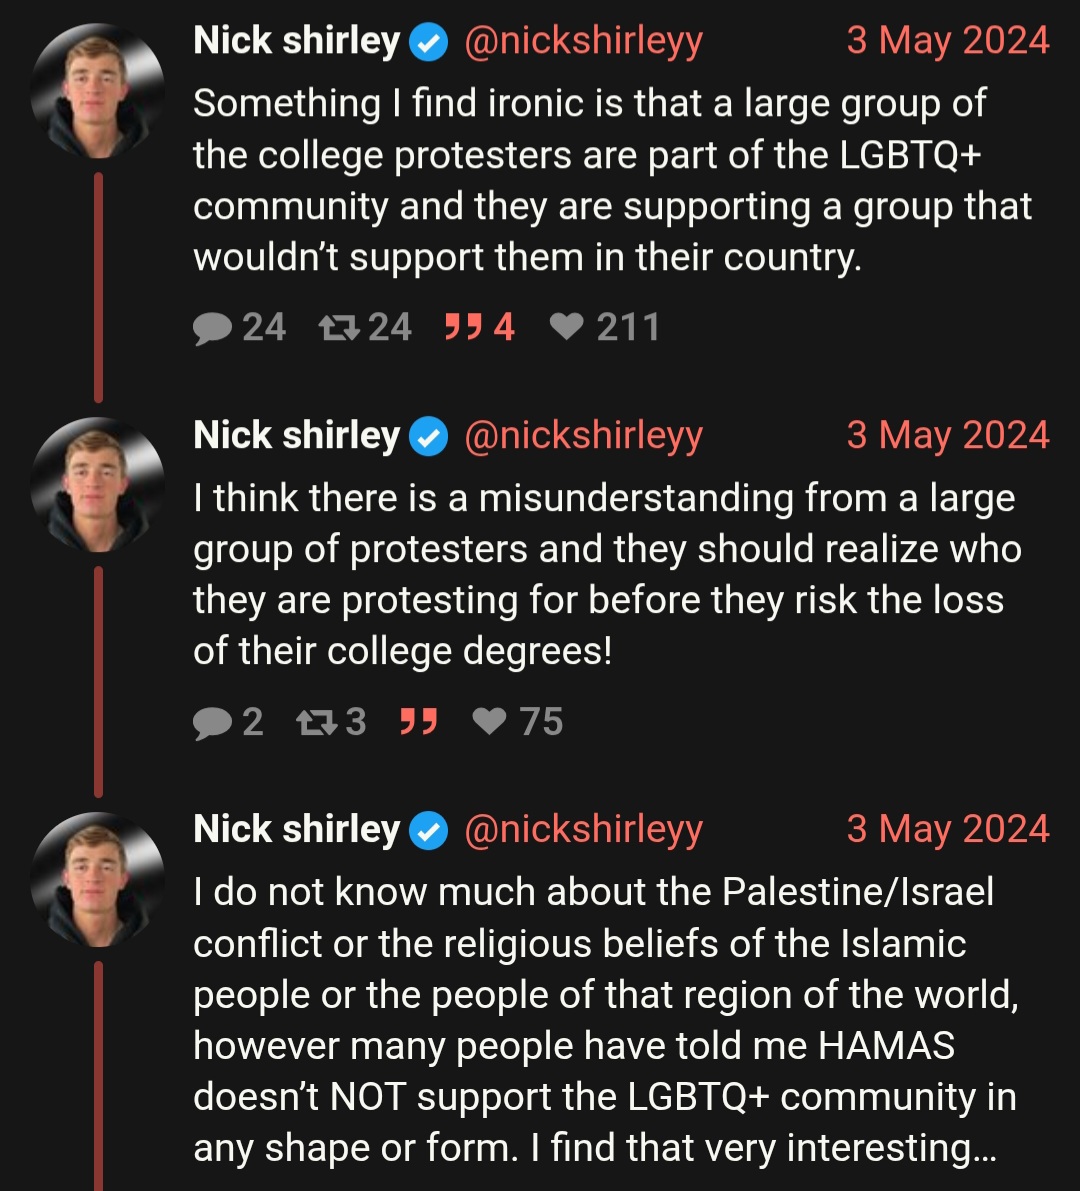The width and height of the screenshot is (1080, 1191).
Task: Open the first tweet's 3 May 2024 date link
Action: point(947,42)
